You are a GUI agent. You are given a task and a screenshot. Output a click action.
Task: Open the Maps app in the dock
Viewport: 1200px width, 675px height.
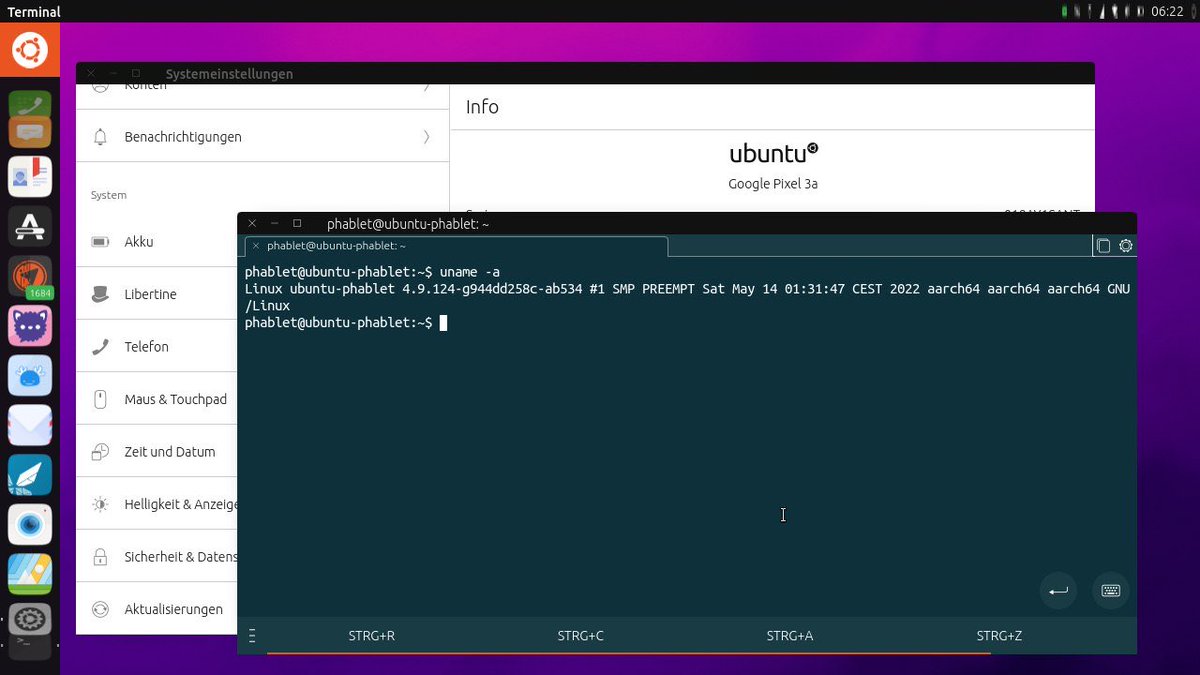click(30, 574)
